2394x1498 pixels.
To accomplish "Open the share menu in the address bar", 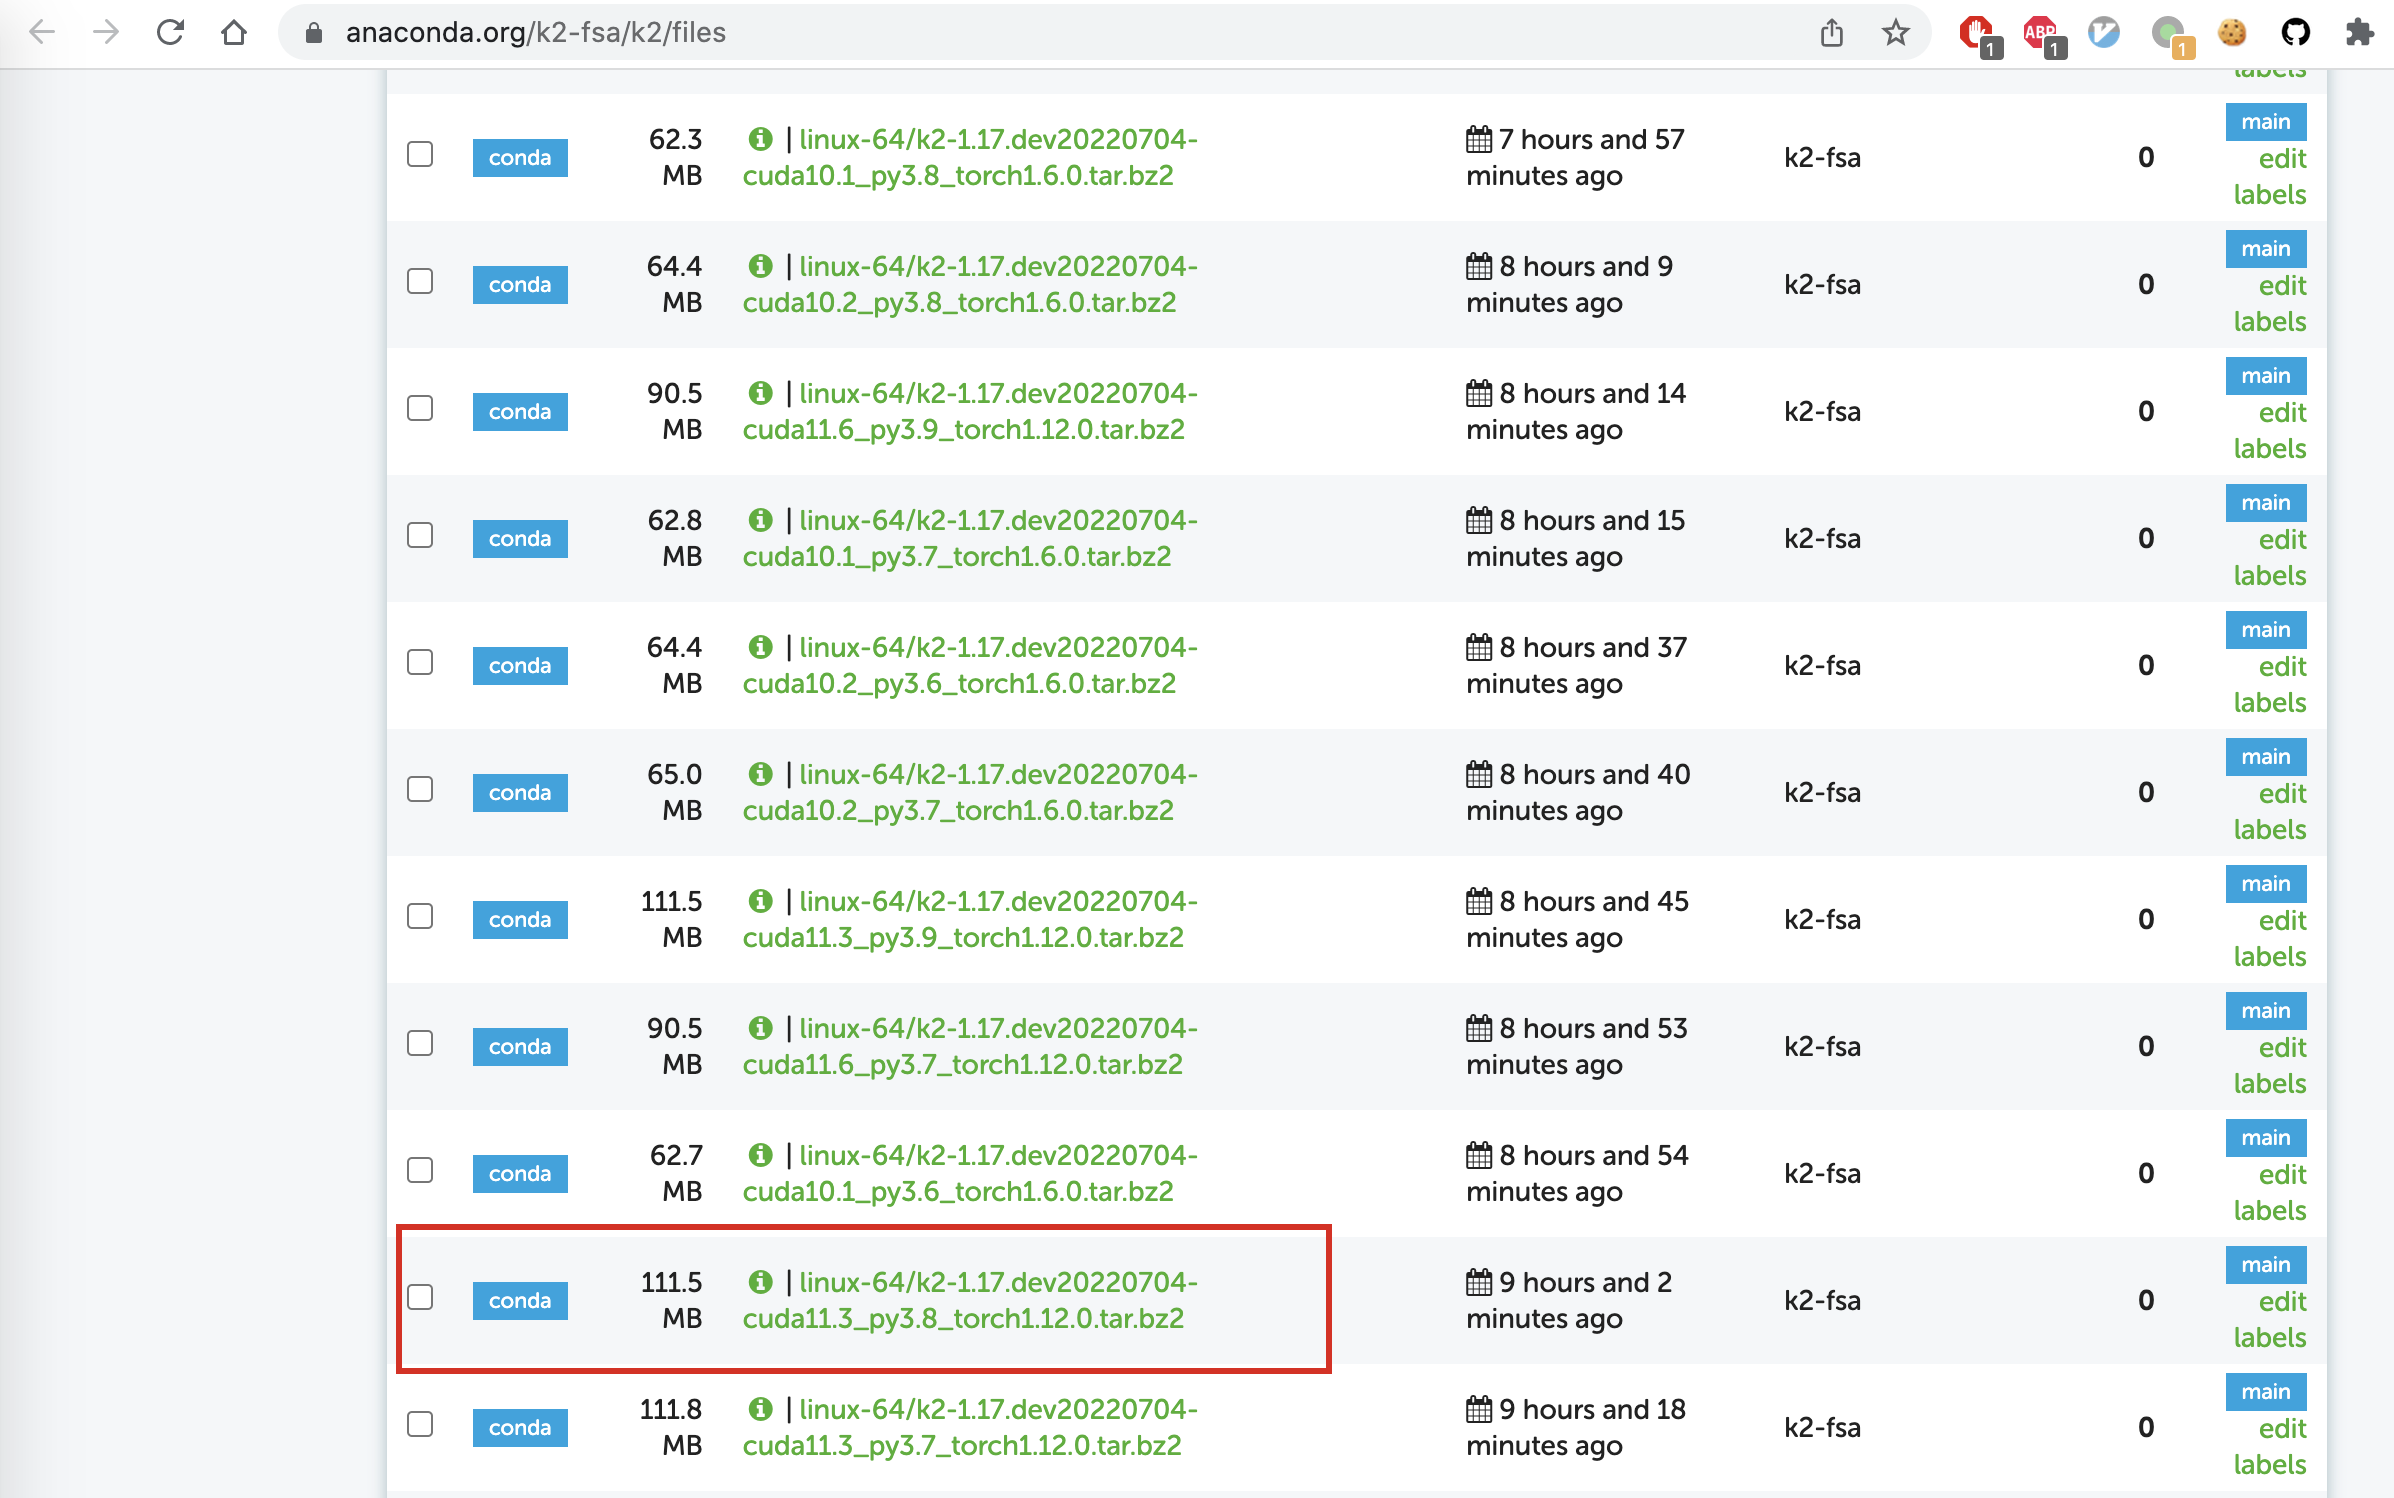I will [x=1832, y=31].
